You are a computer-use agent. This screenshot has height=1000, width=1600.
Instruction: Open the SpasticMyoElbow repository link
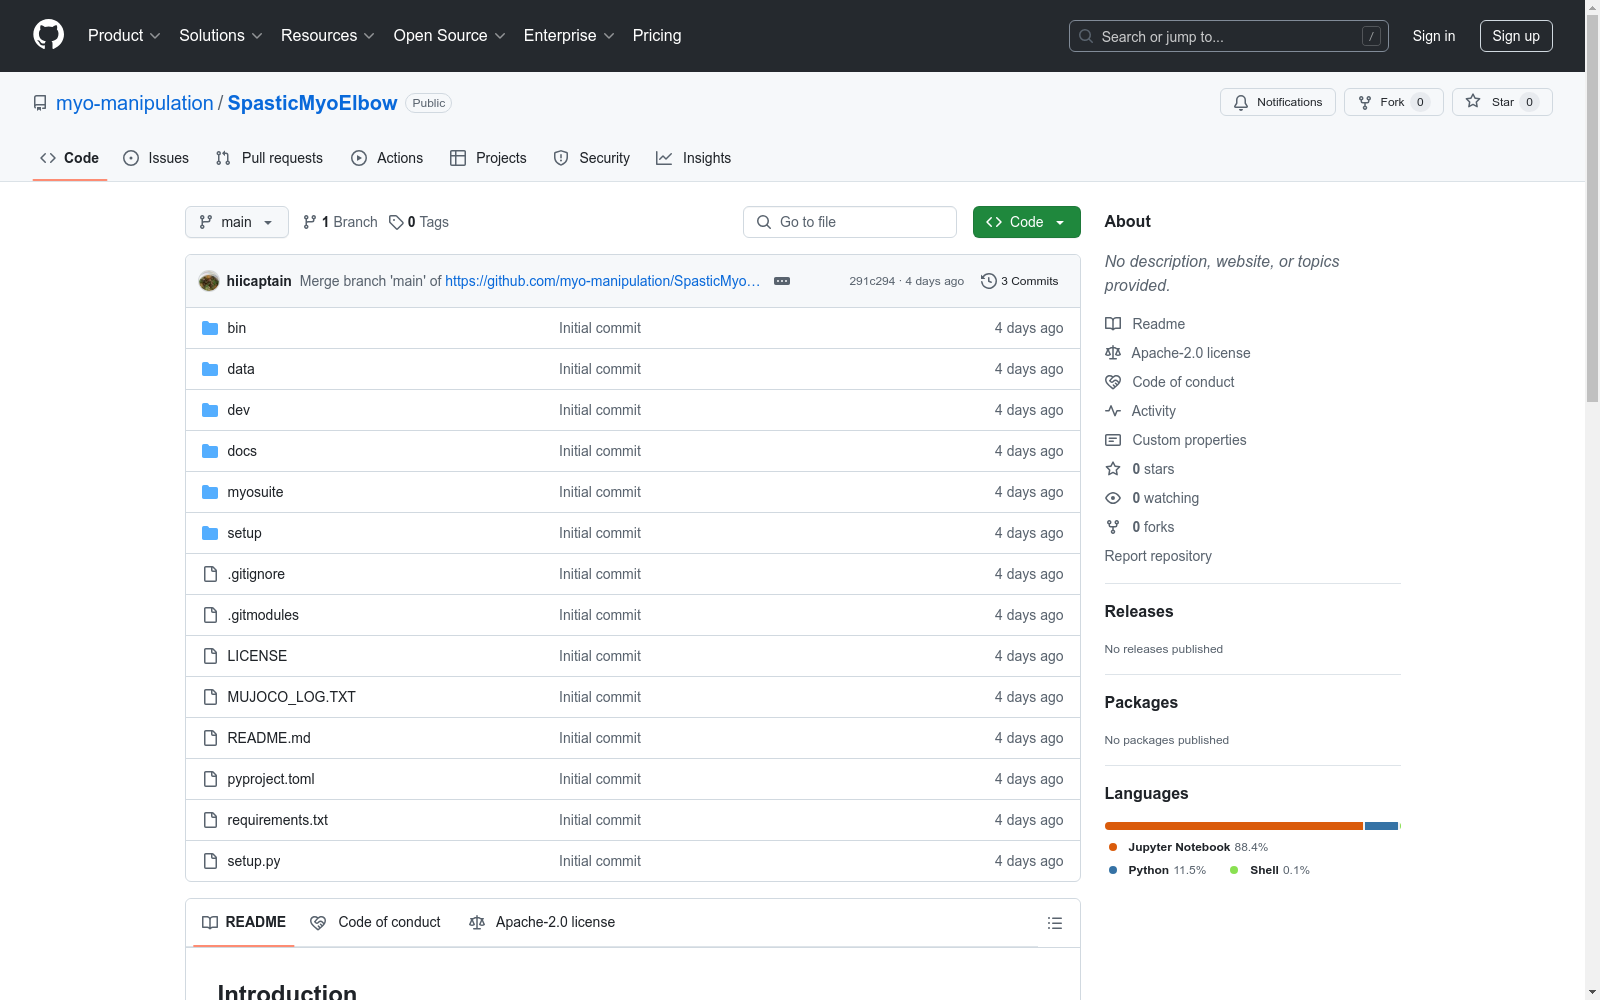pyautogui.click(x=312, y=103)
